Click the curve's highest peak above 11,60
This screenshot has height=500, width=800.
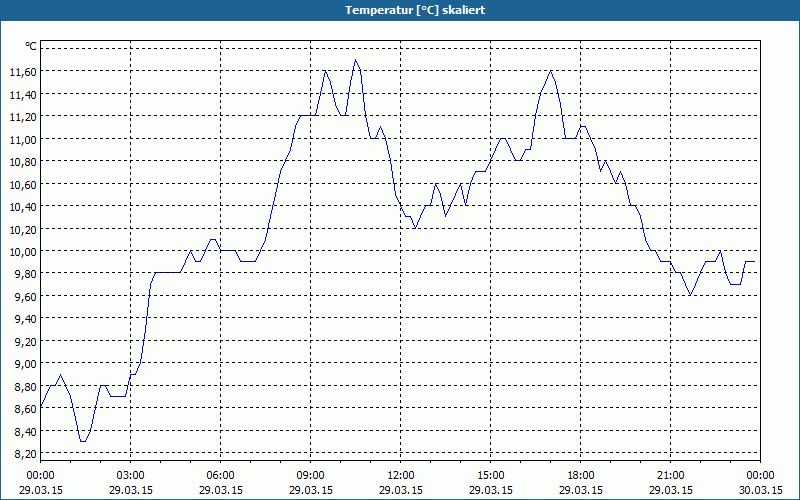click(x=356, y=60)
